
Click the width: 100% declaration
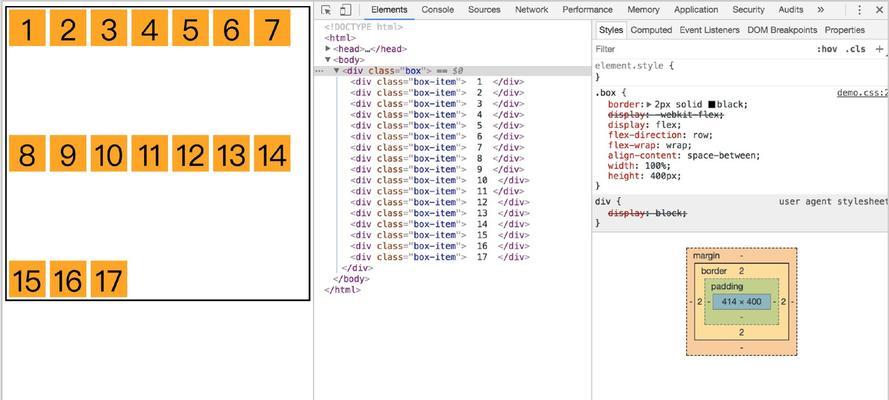pyautogui.click(x=639, y=166)
